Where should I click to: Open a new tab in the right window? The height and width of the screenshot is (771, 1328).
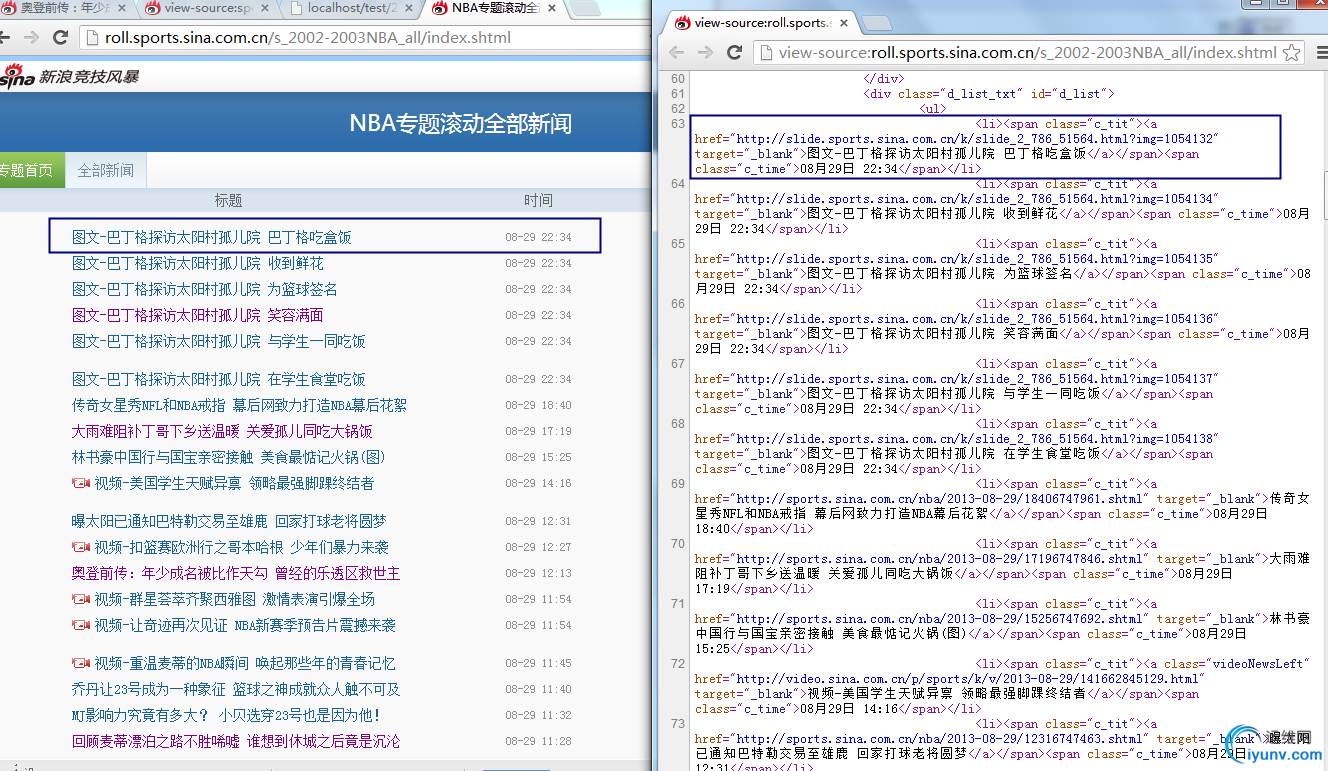(x=876, y=22)
